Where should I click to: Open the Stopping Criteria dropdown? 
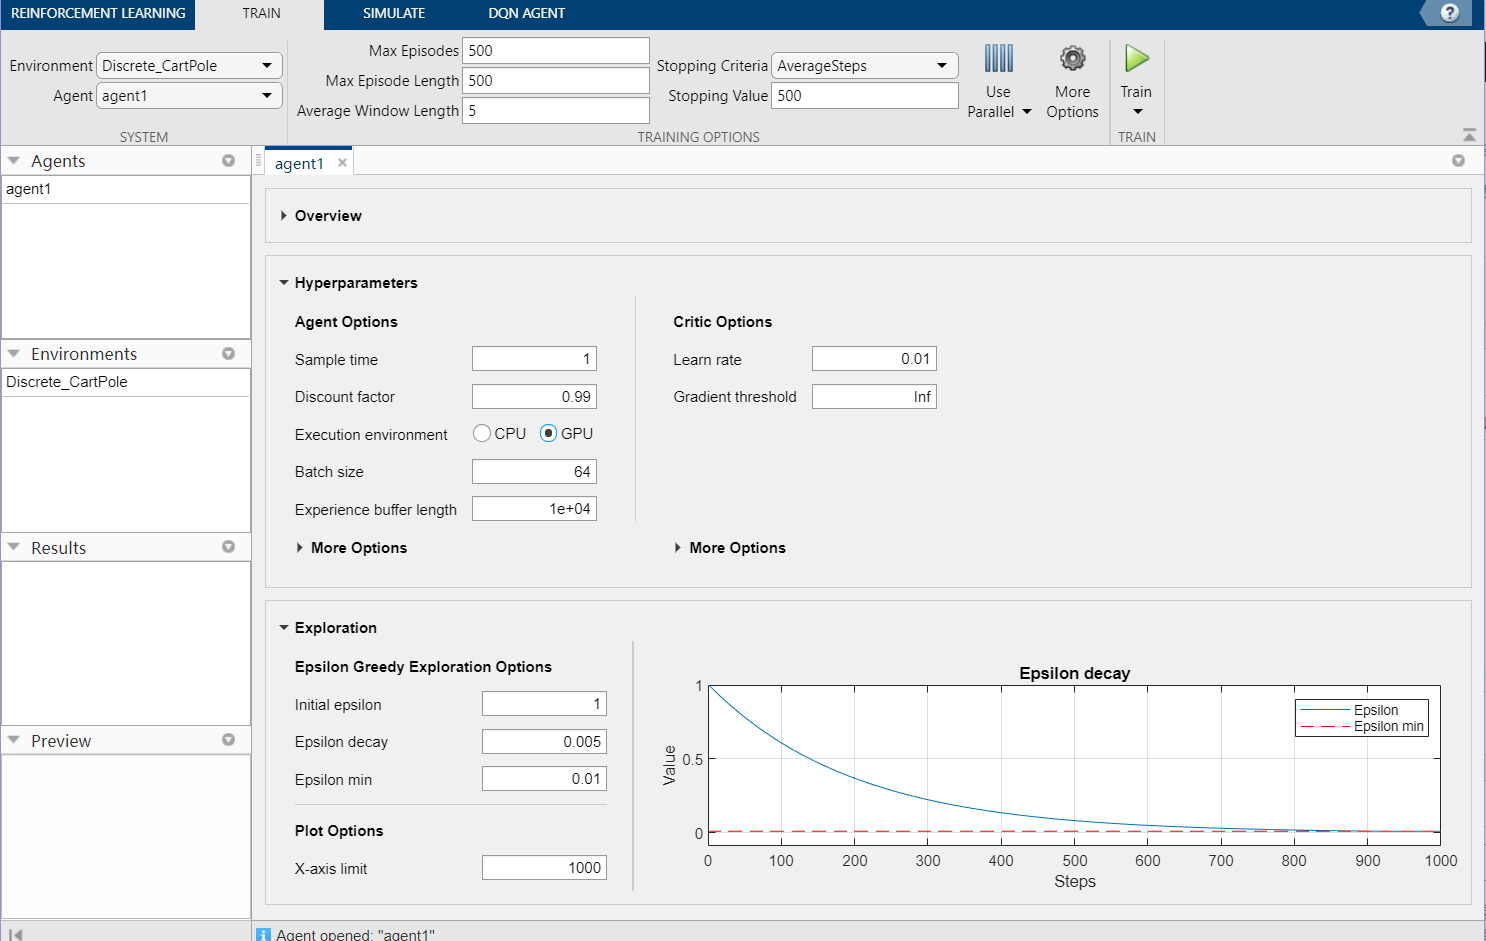click(864, 66)
